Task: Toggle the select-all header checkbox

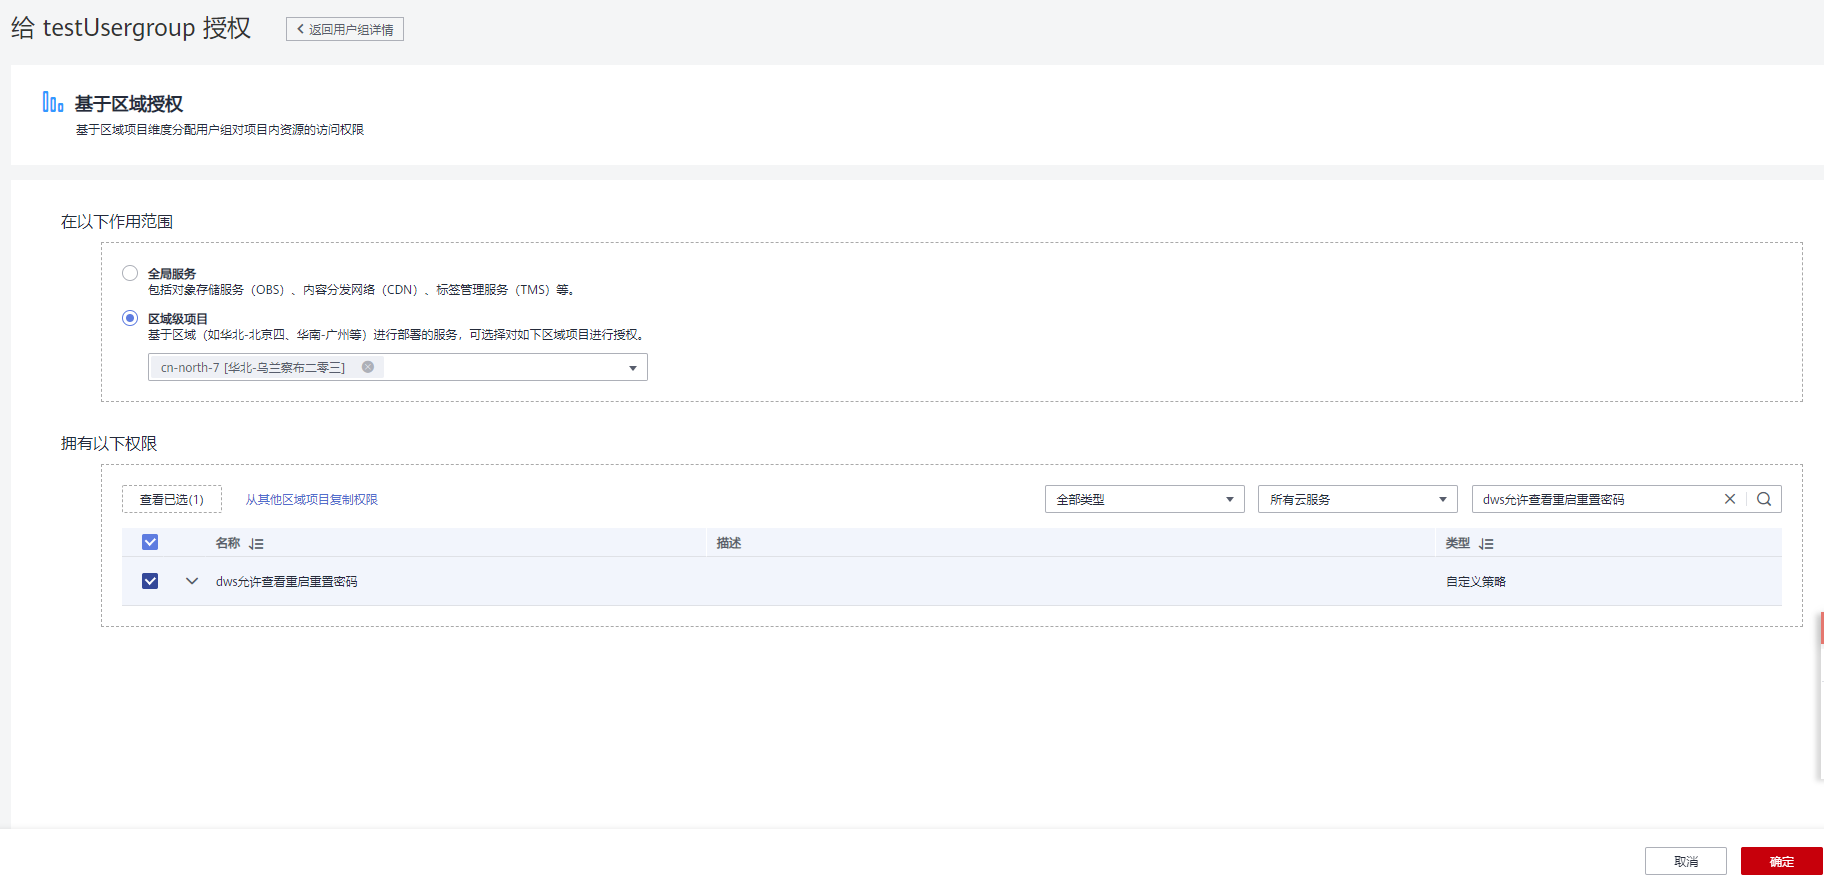Action: [150, 542]
